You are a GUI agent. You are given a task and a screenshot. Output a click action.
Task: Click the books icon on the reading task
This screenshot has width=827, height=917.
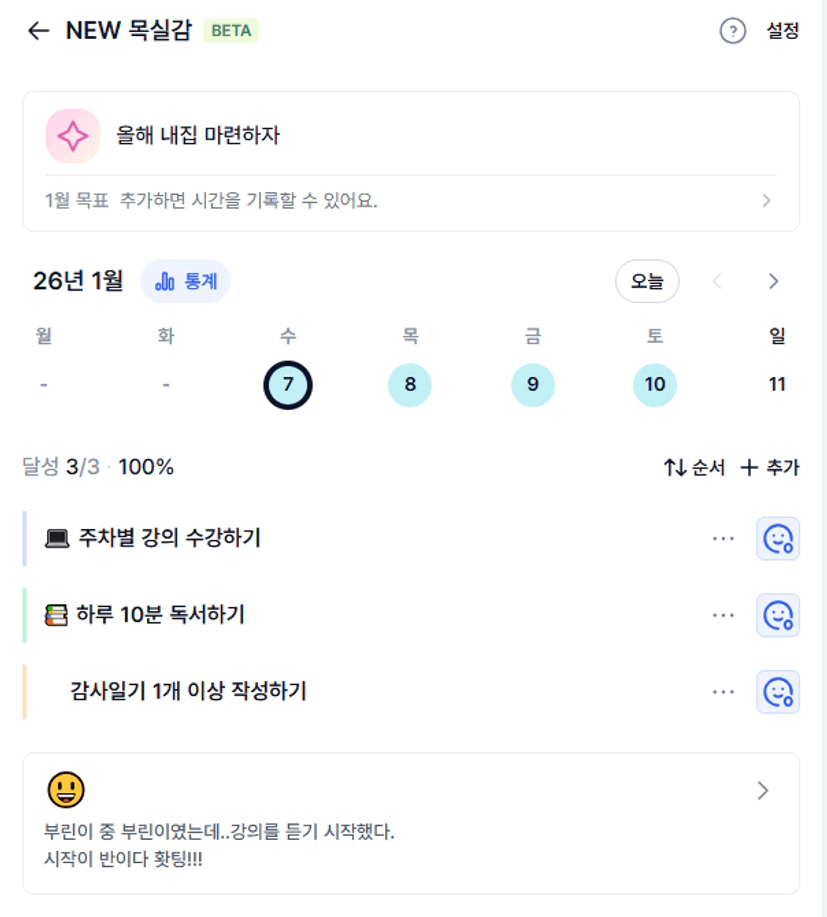[x=57, y=615]
